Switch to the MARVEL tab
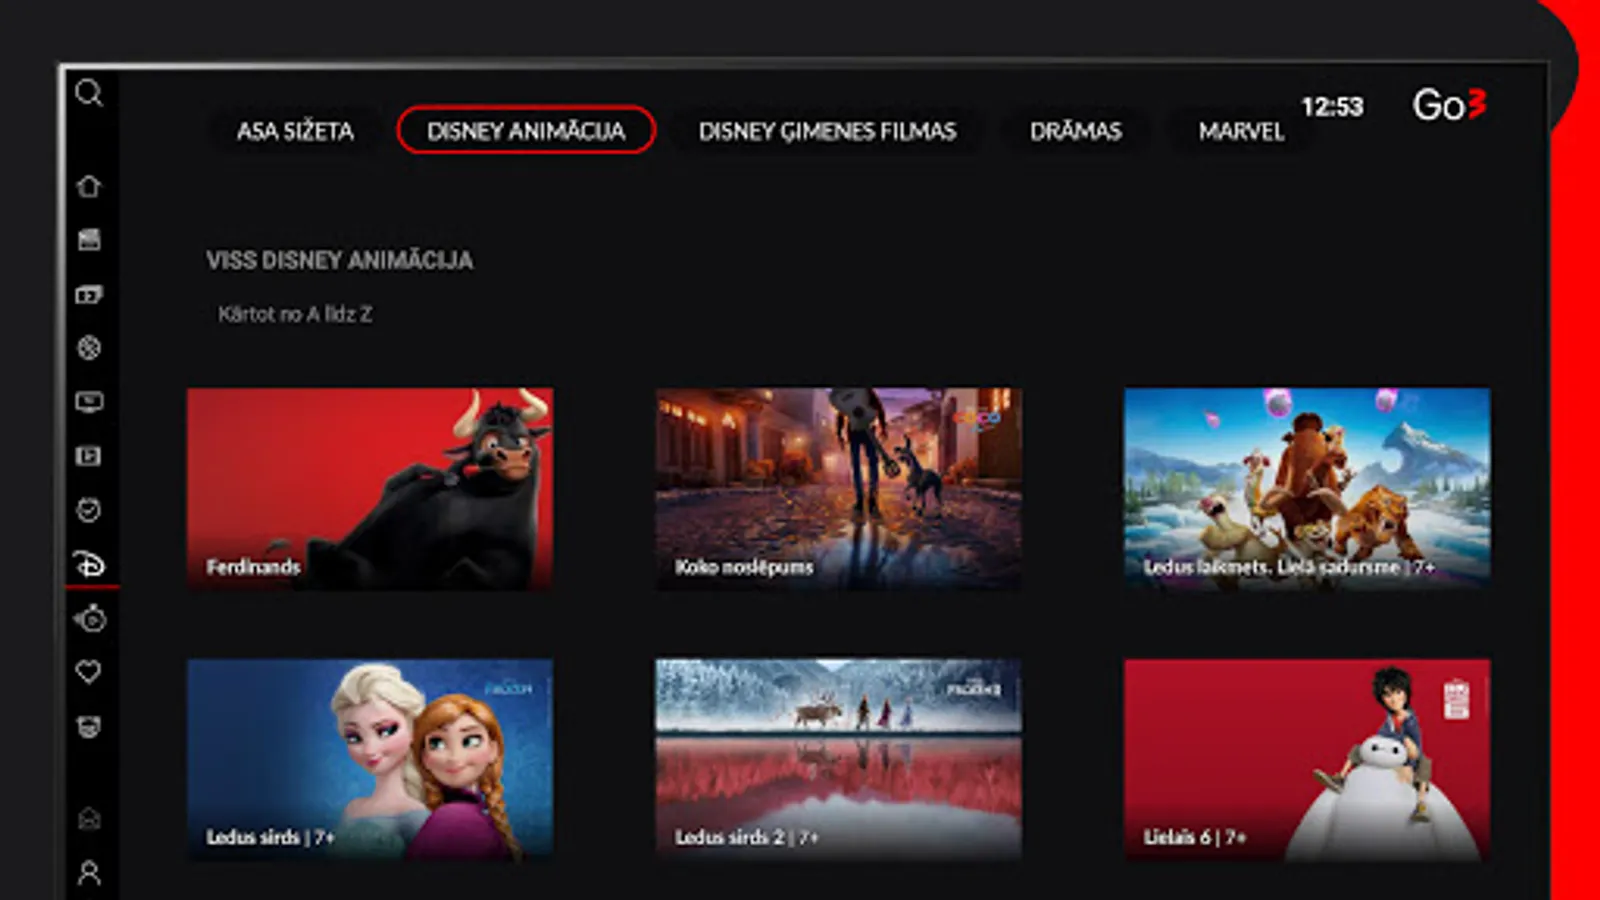This screenshot has width=1600, height=900. [1241, 131]
